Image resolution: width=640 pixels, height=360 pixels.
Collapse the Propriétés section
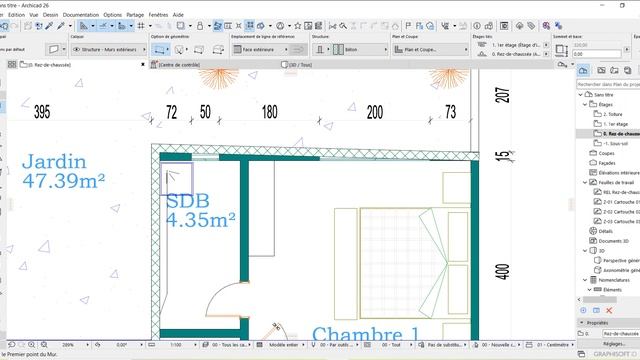581,322
